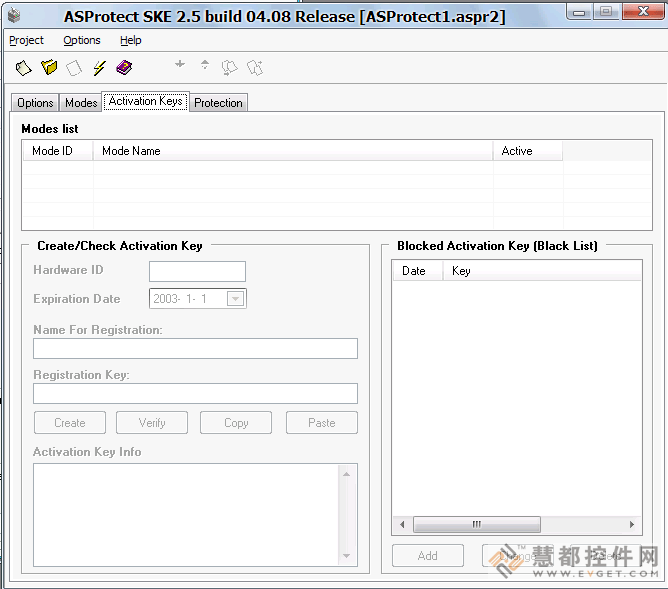
Task: Click left arrow of Black List scrollbar
Action: pos(402,524)
